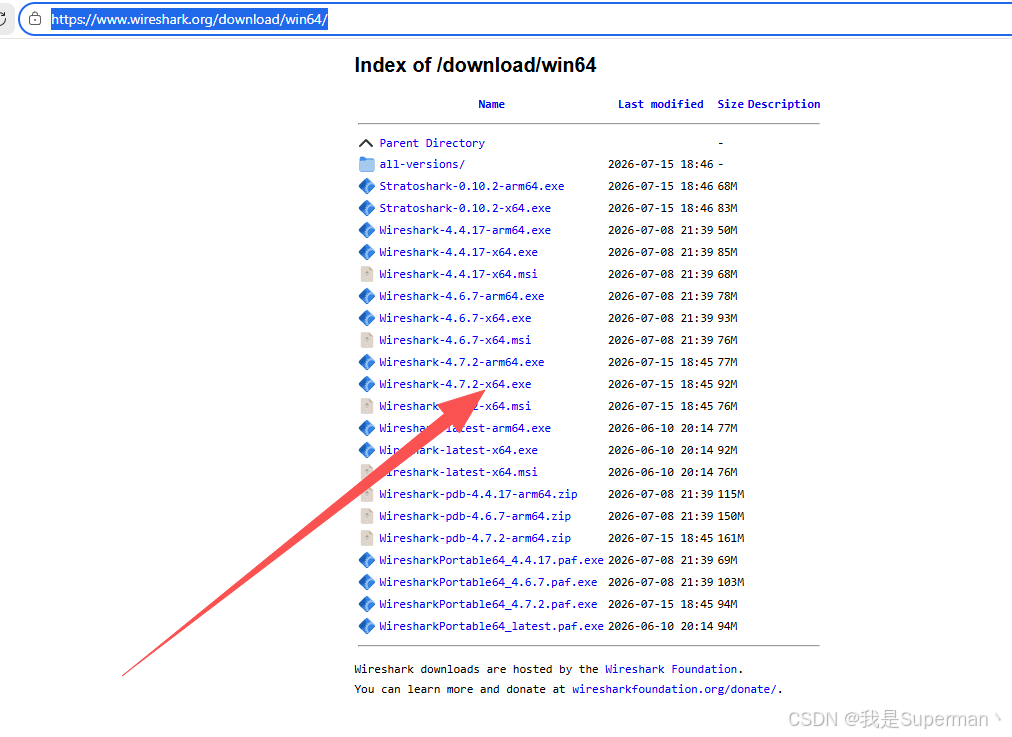The image size is (1012, 737).
Task: Click the exe icon for Wireshark-4.4.17-arm64.exe
Action: click(367, 230)
